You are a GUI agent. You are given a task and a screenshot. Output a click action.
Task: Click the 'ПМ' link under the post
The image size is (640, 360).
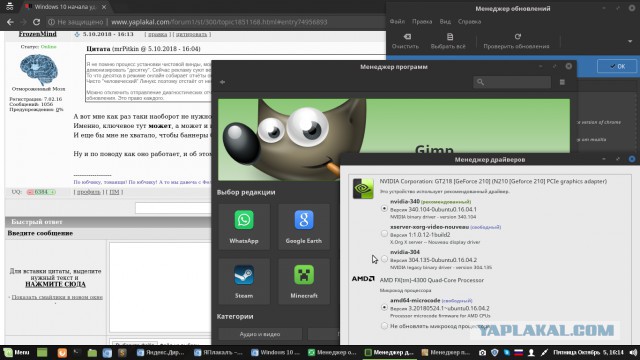[114, 192]
